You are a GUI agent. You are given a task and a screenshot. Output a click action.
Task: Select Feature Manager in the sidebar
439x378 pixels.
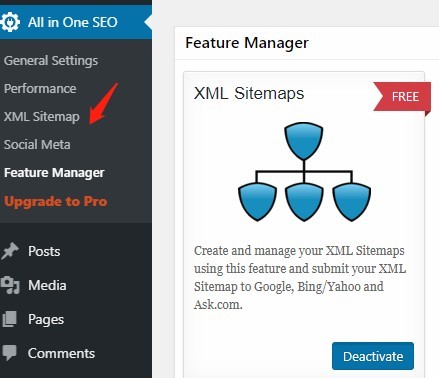pos(54,173)
